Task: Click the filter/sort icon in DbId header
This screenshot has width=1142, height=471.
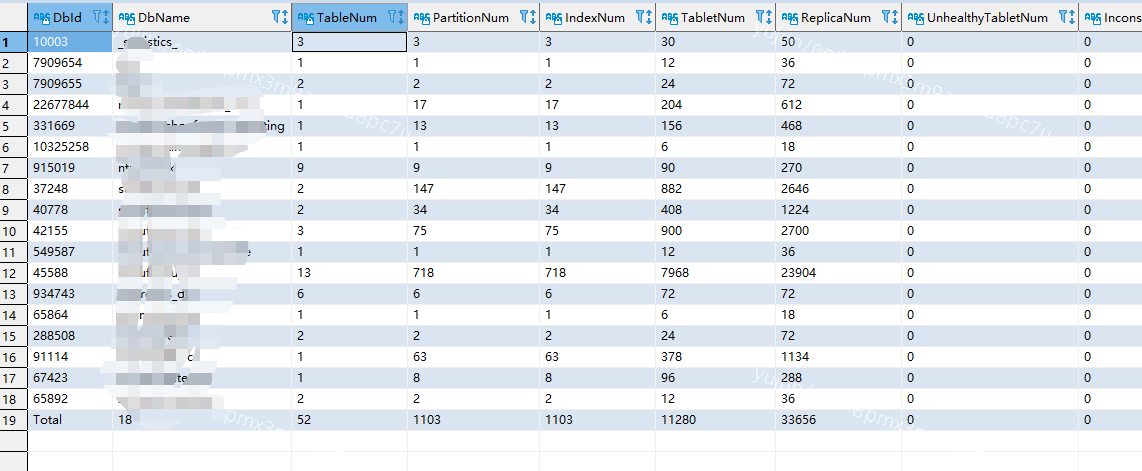Action: [x=99, y=17]
